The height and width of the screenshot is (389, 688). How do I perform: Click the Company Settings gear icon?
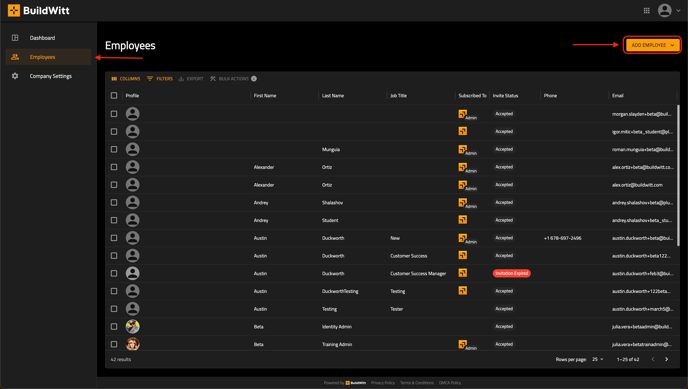[x=15, y=76]
